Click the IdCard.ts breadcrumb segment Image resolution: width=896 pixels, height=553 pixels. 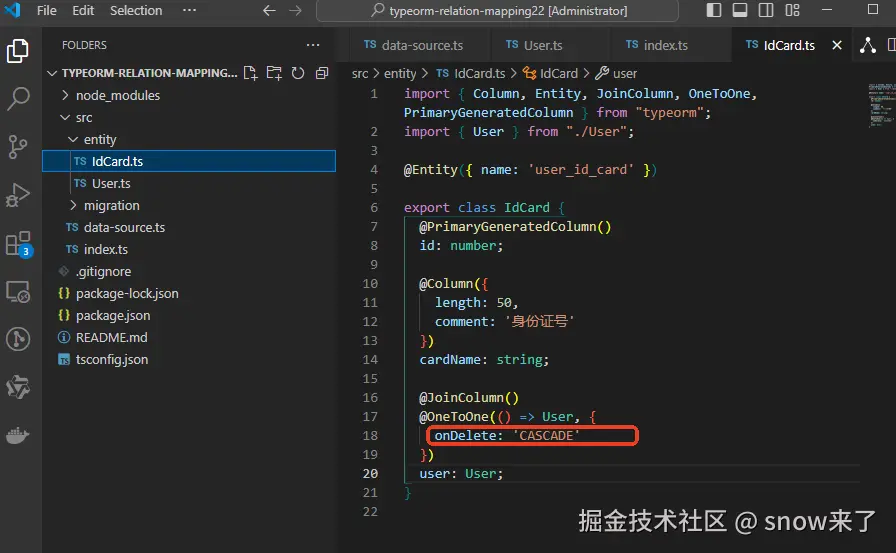470,74
